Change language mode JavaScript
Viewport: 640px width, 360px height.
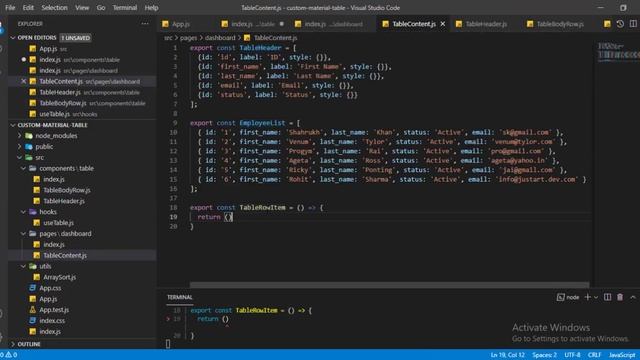[x=622, y=355]
